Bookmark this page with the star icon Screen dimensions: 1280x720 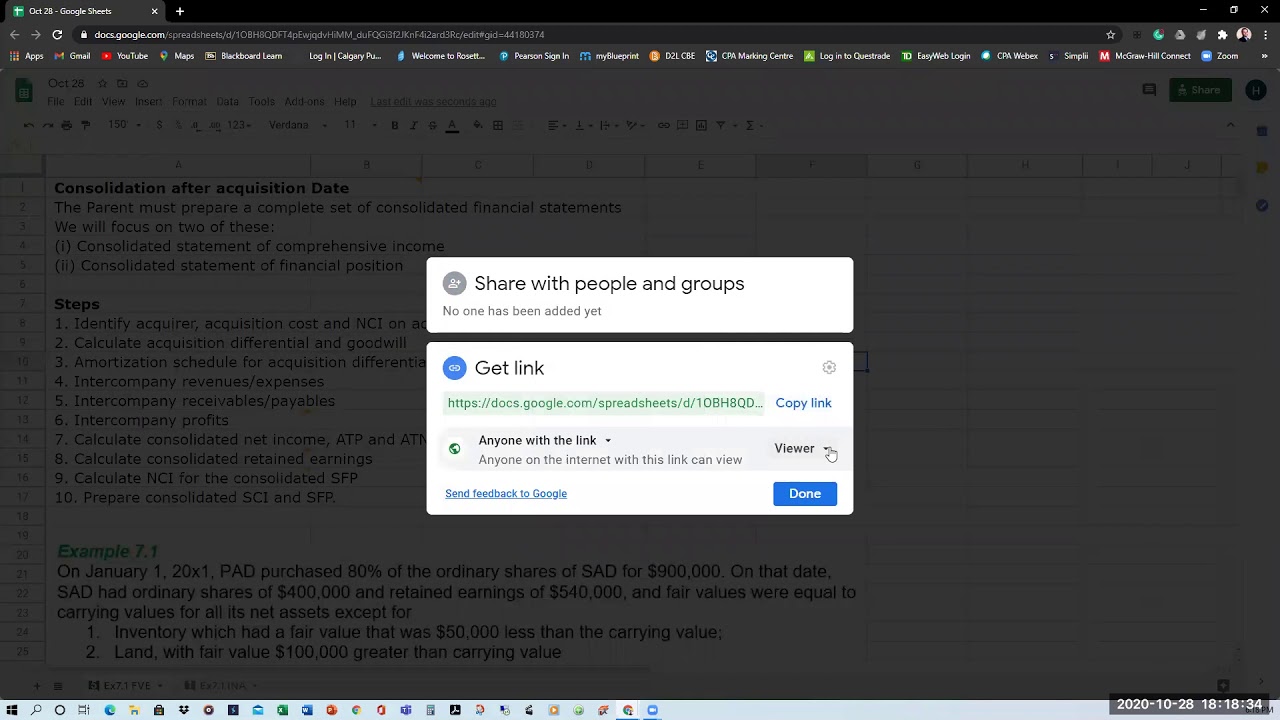coord(1110,35)
